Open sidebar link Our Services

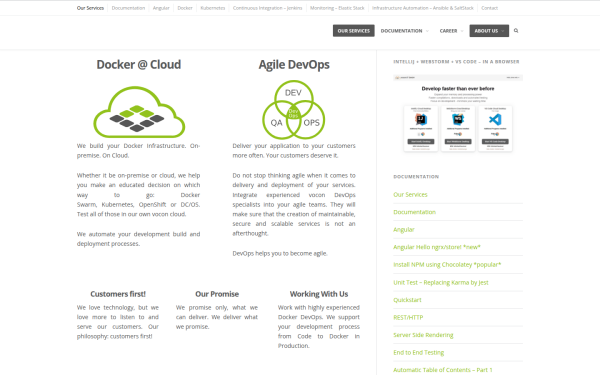[410, 194]
